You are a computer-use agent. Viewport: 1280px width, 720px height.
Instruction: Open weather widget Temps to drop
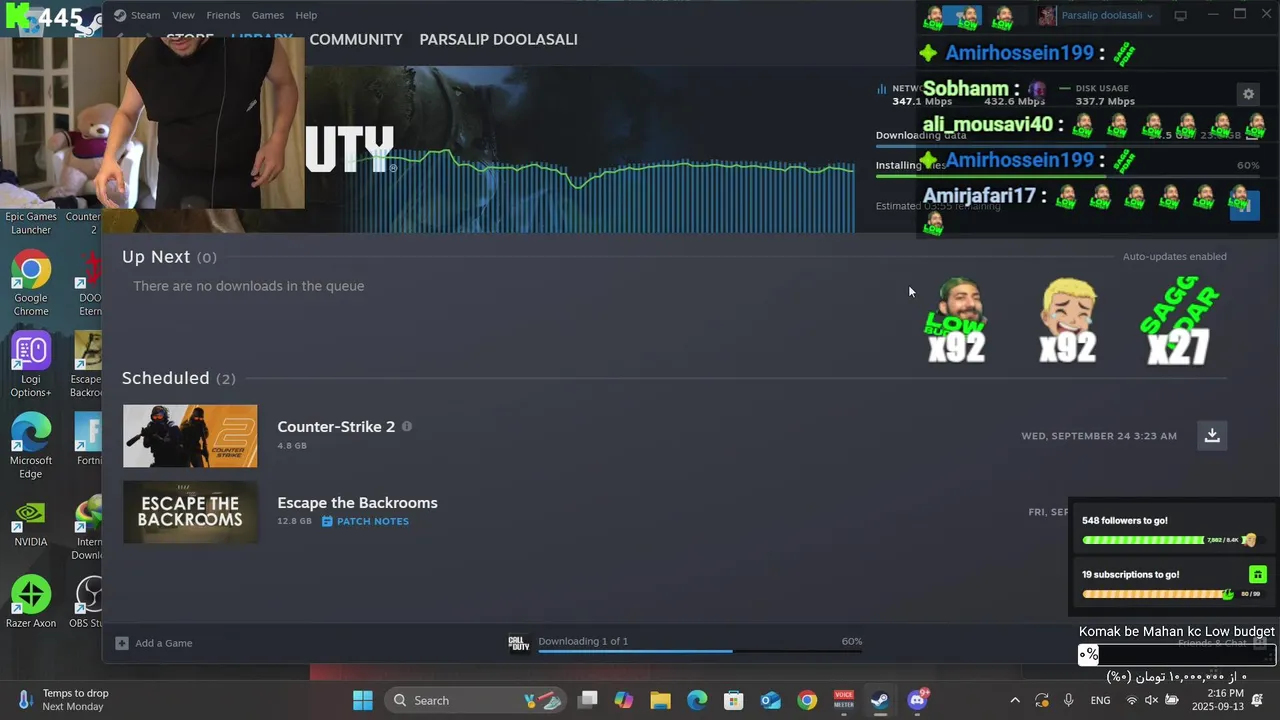click(62, 700)
